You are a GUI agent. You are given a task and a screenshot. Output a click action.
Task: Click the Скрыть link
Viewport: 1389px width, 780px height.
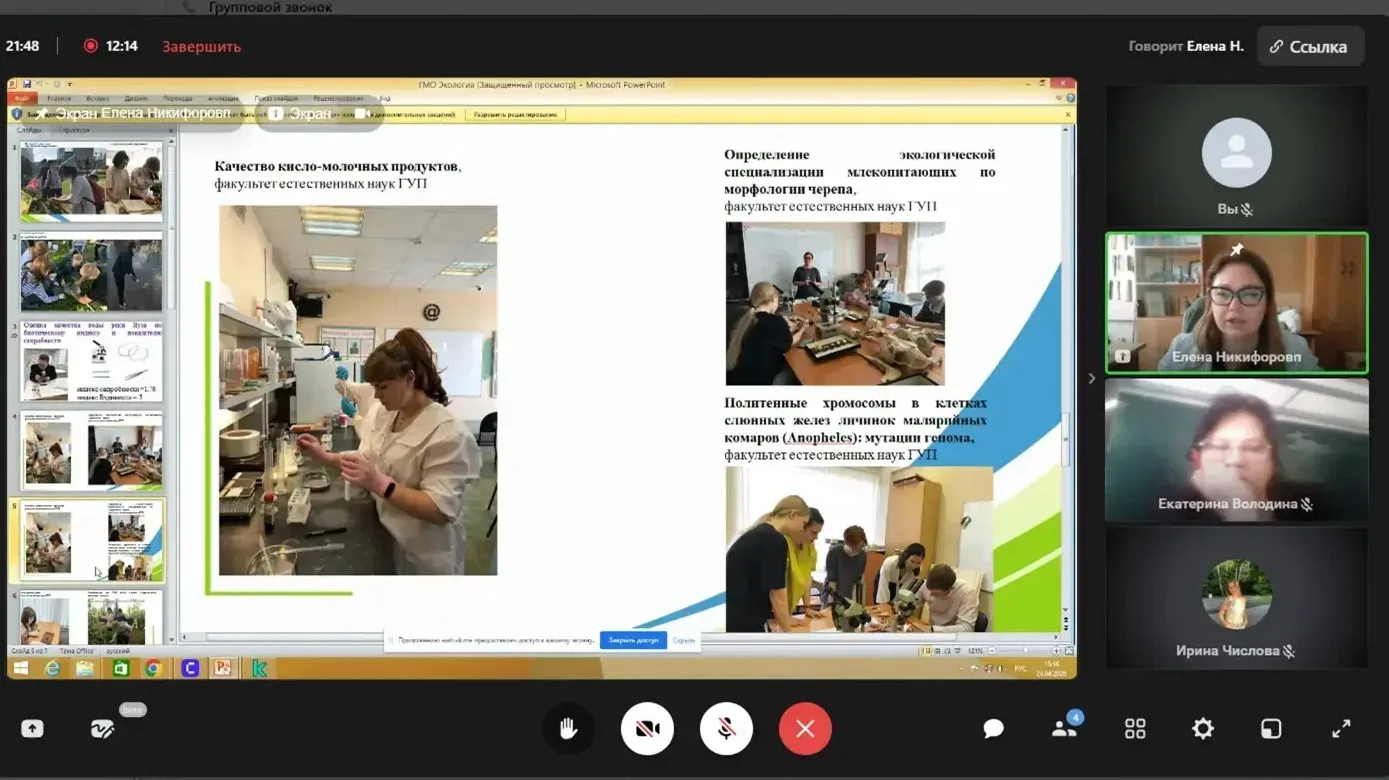[x=684, y=640]
